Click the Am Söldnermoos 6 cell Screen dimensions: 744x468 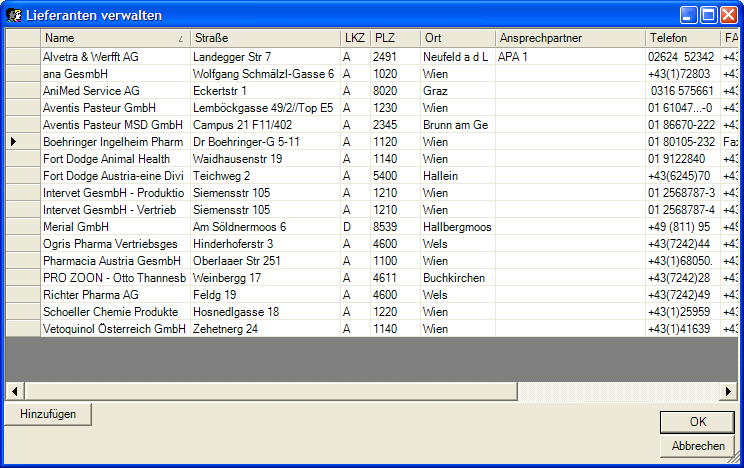(265, 227)
